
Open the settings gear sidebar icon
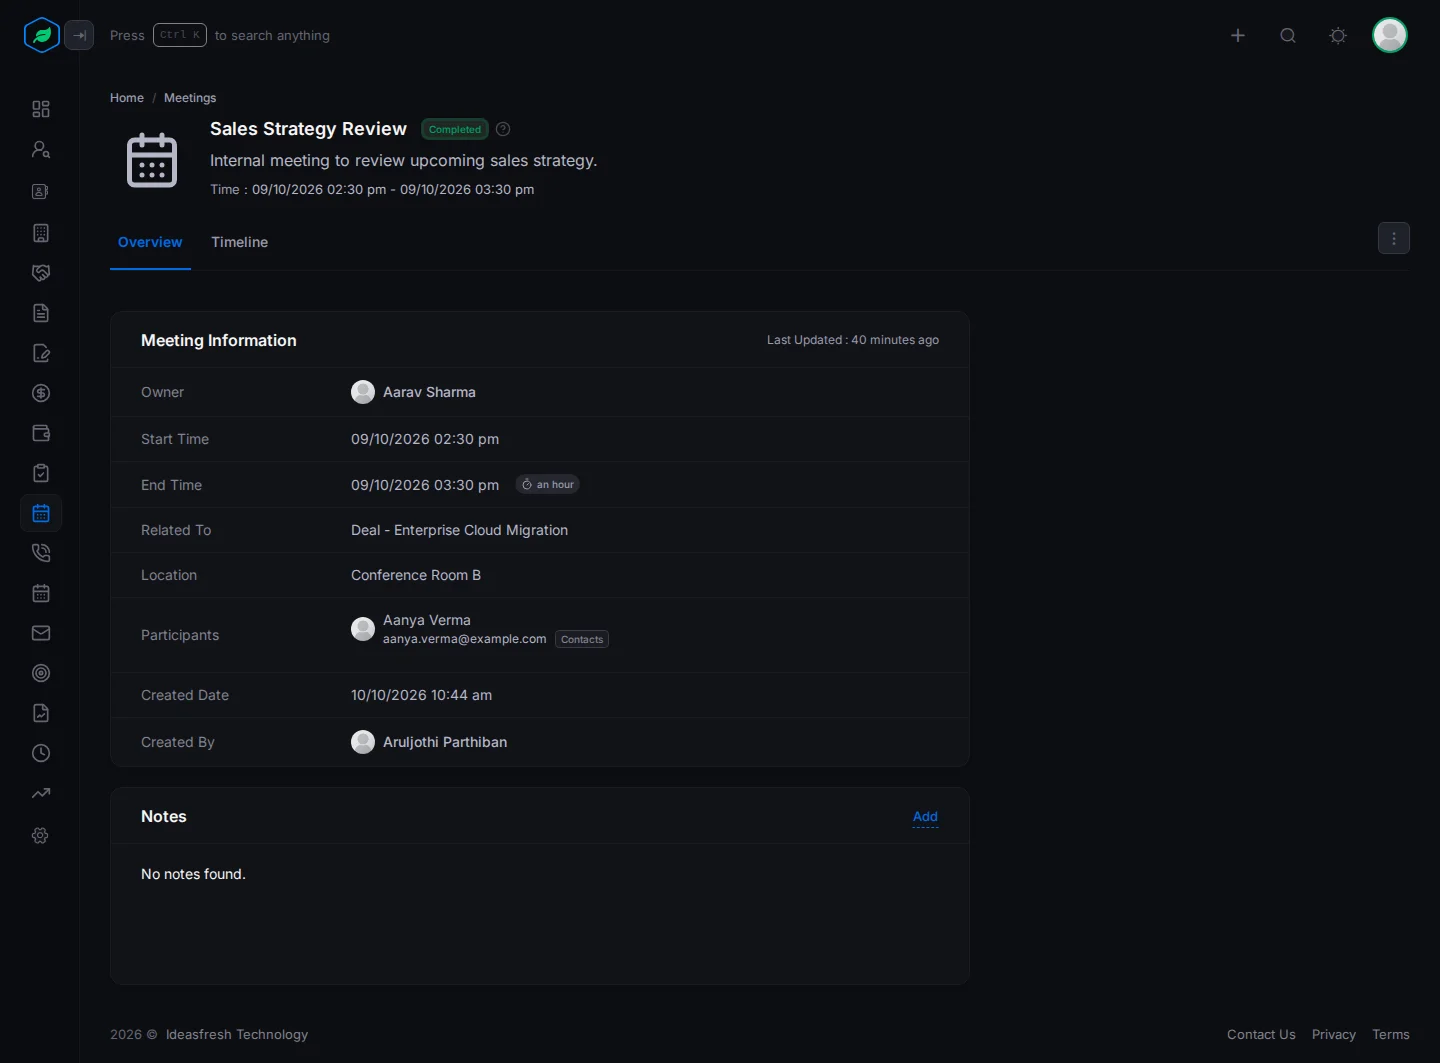pos(41,835)
